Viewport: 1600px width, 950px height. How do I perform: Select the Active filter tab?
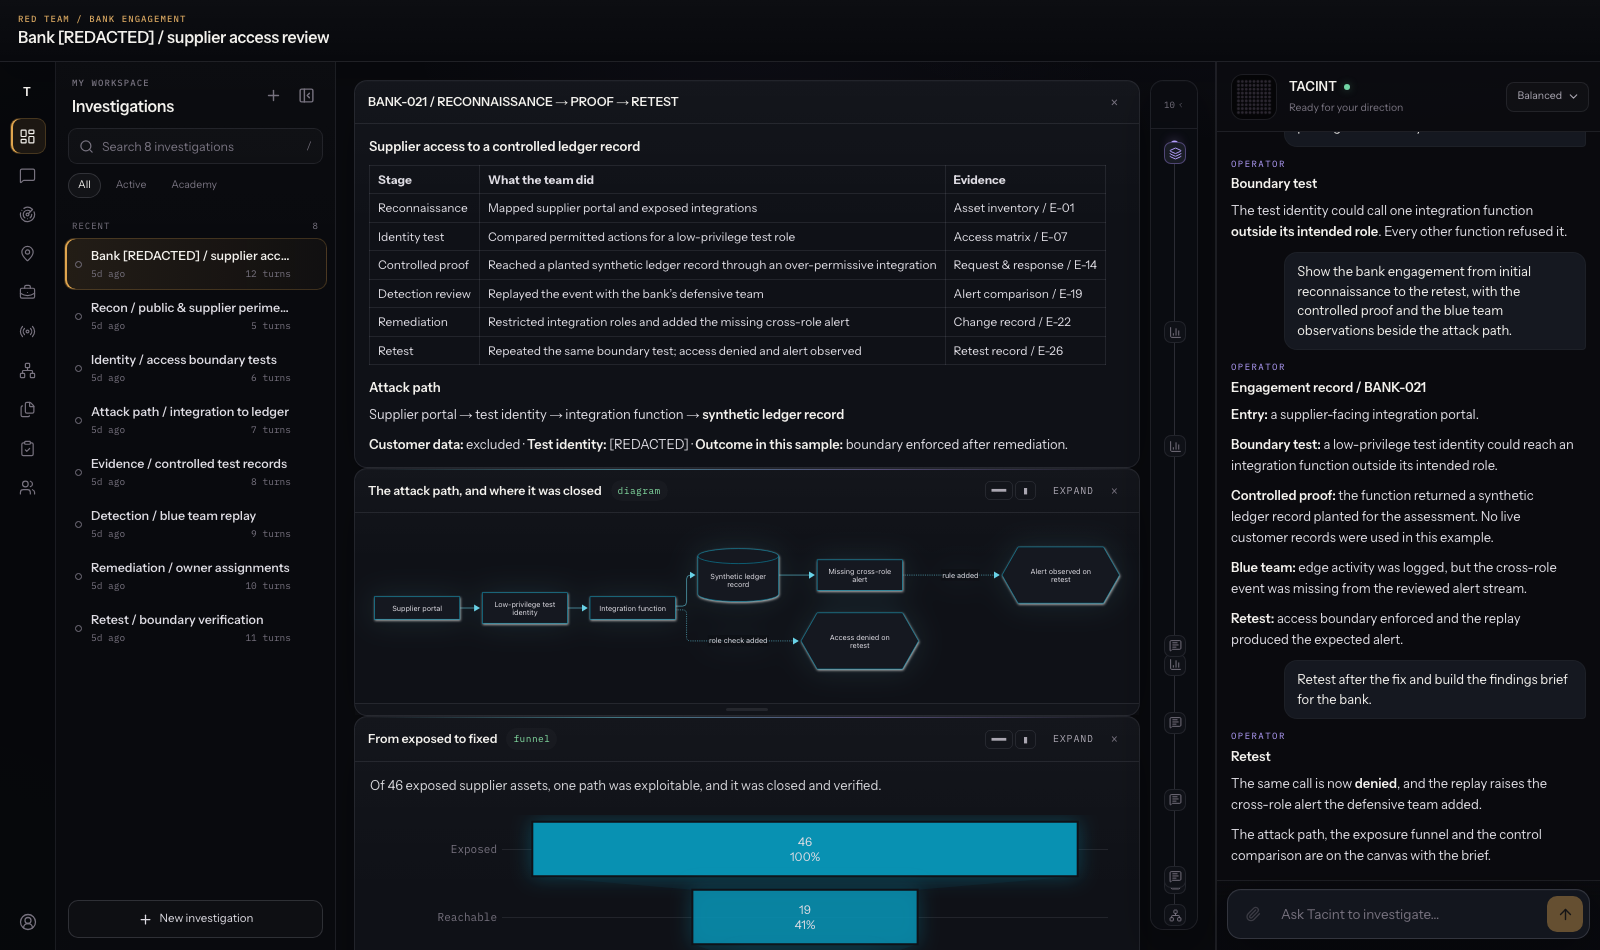click(x=131, y=185)
